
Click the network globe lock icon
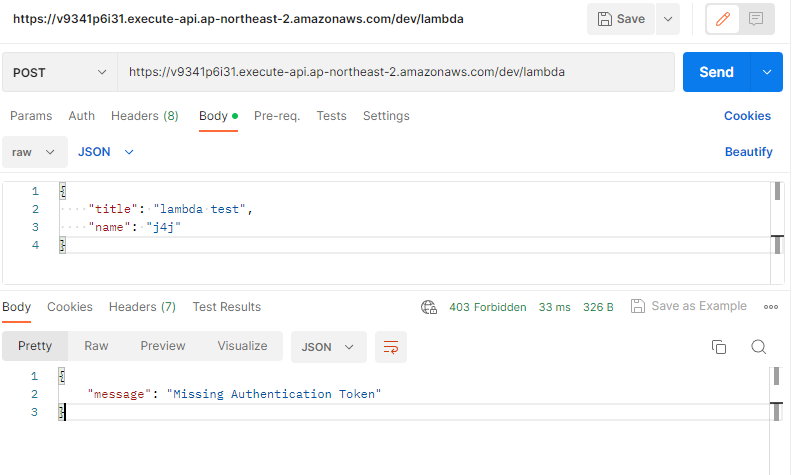click(429, 307)
